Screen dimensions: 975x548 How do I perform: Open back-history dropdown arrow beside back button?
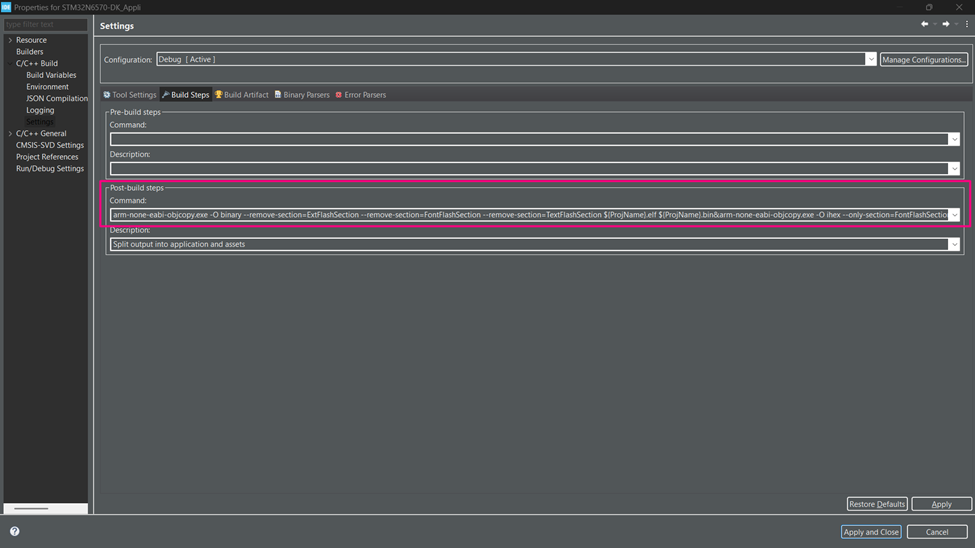tap(935, 24)
